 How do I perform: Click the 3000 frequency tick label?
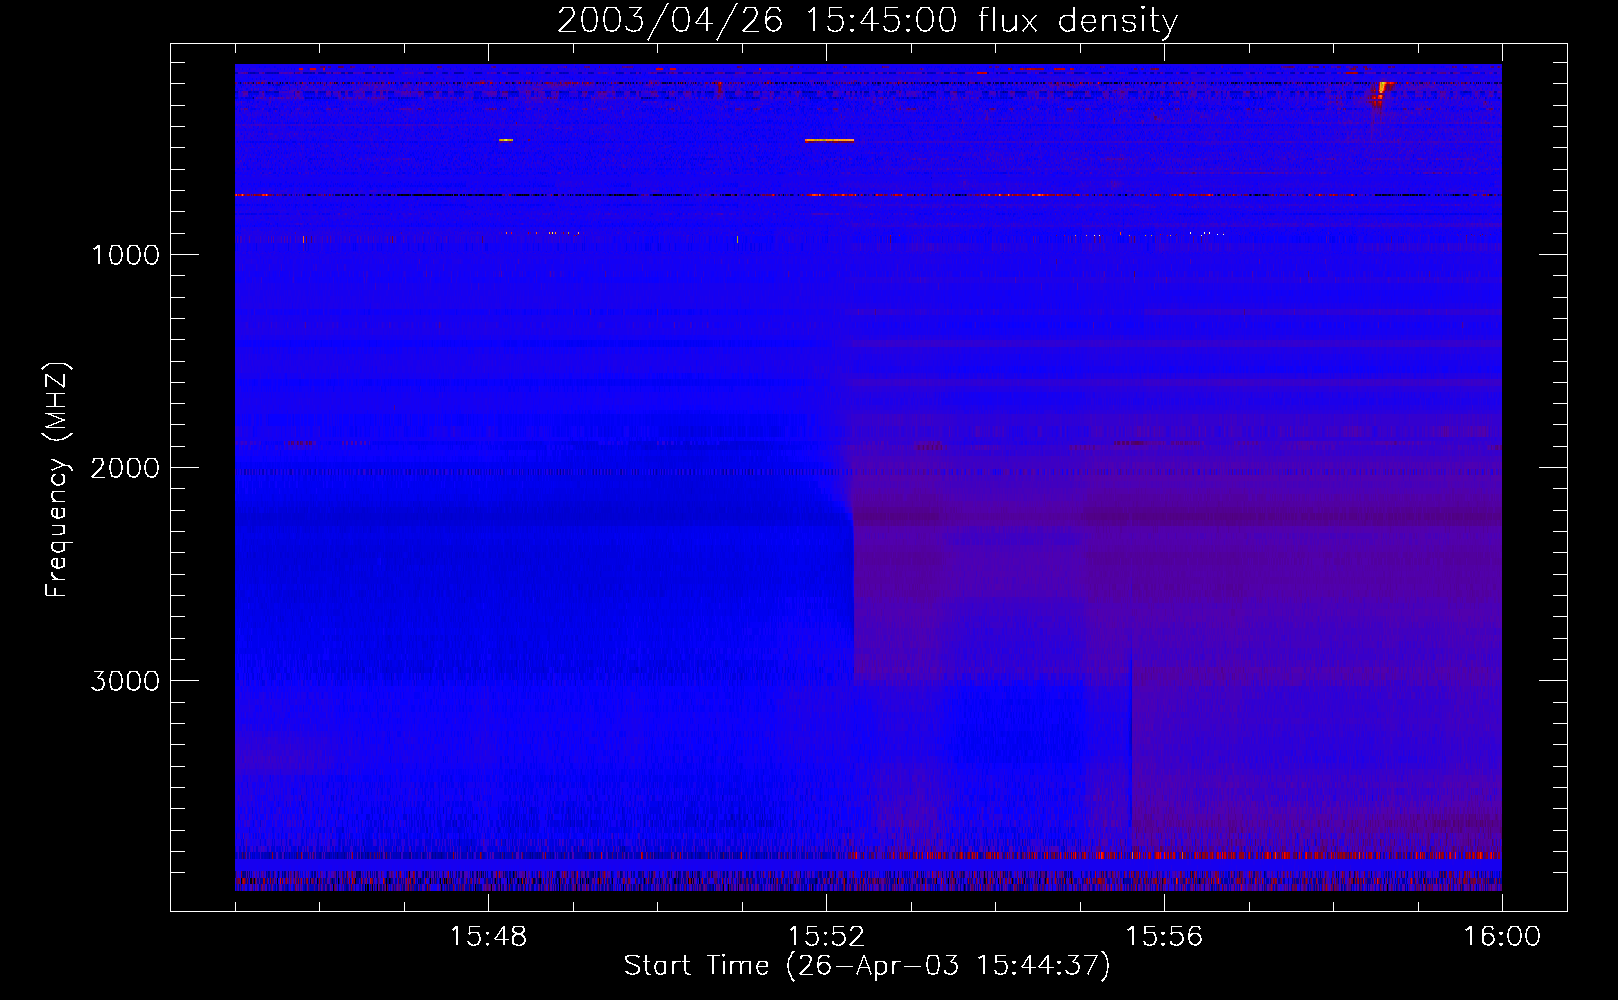point(126,681)
